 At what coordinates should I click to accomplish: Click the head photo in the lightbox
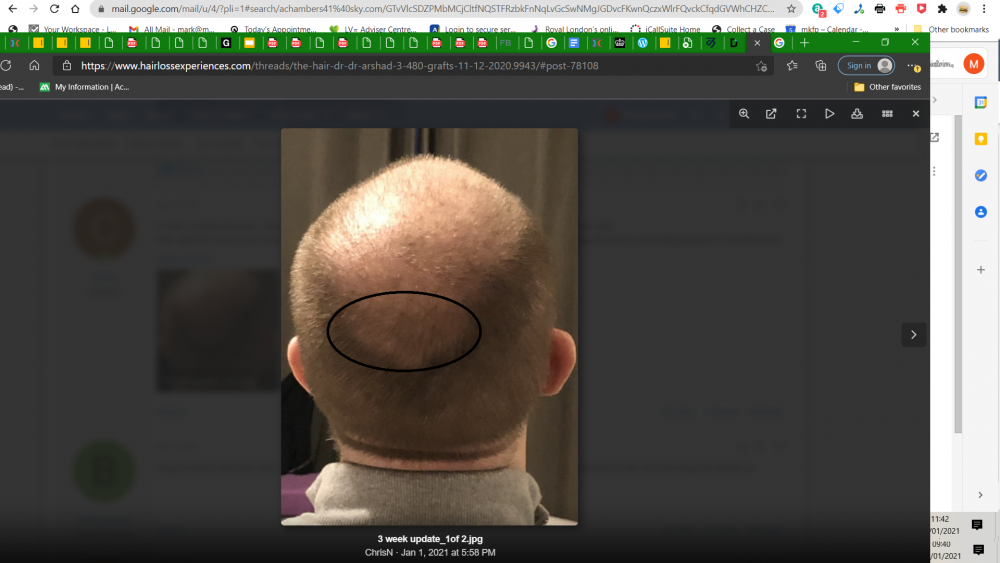point(429,326)
